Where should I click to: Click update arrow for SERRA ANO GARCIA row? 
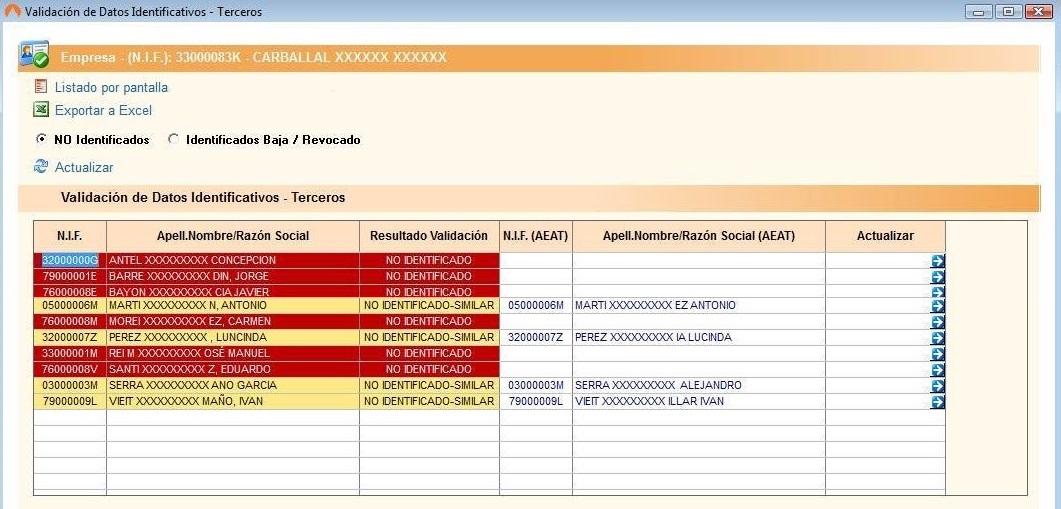(x=937, y=386)
